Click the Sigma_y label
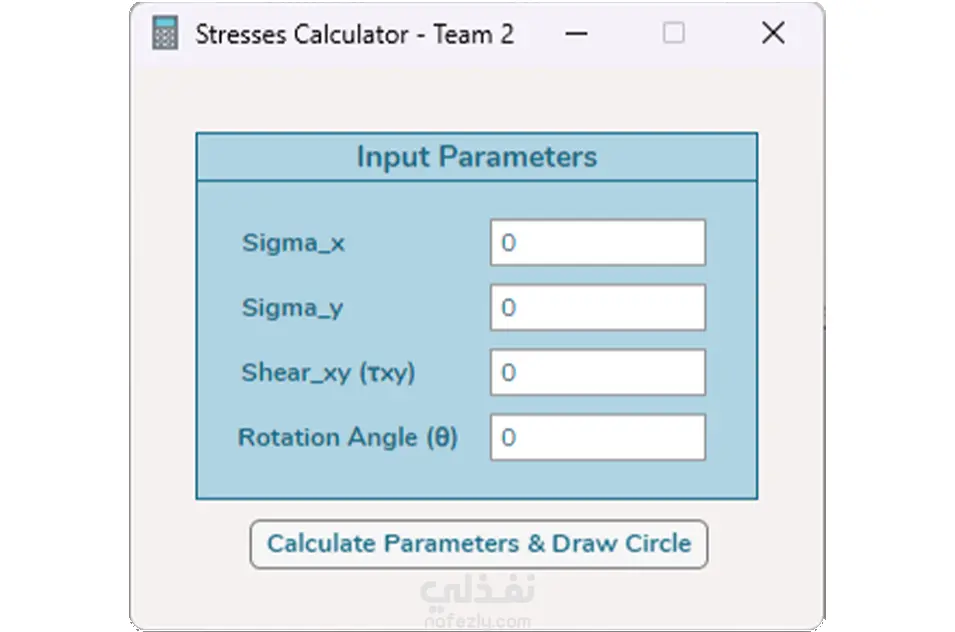The height and width of the screenshot is (632, 955). click(x=292, y=308)
